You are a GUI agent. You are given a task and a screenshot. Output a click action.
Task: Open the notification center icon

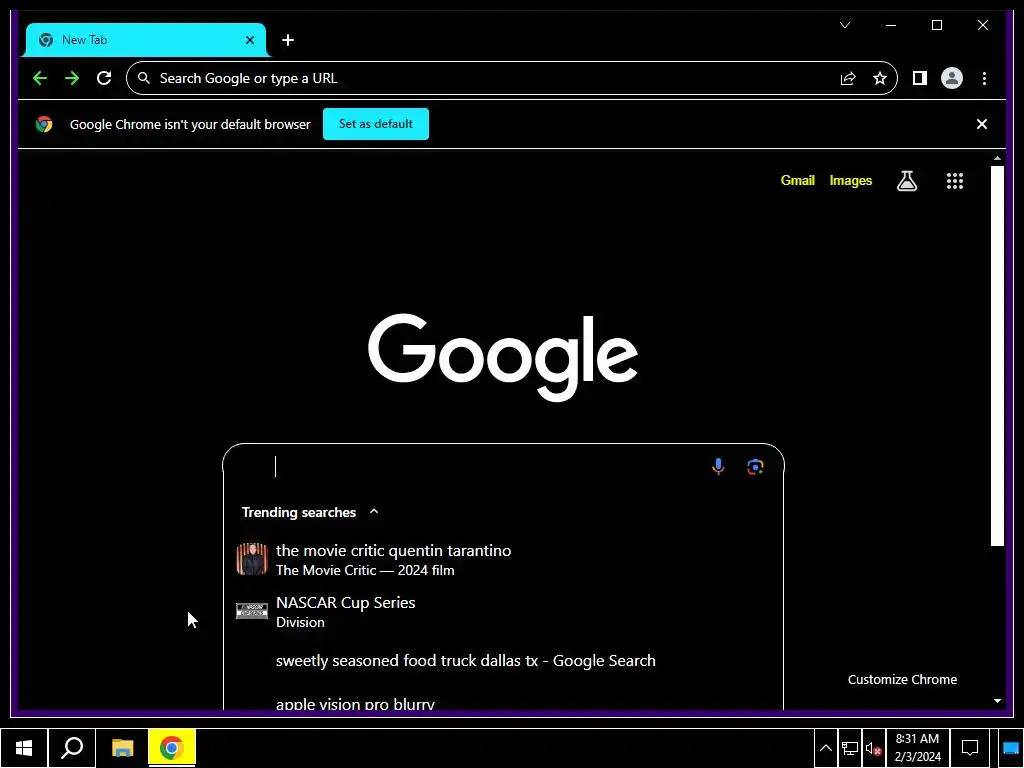(970, 748)
